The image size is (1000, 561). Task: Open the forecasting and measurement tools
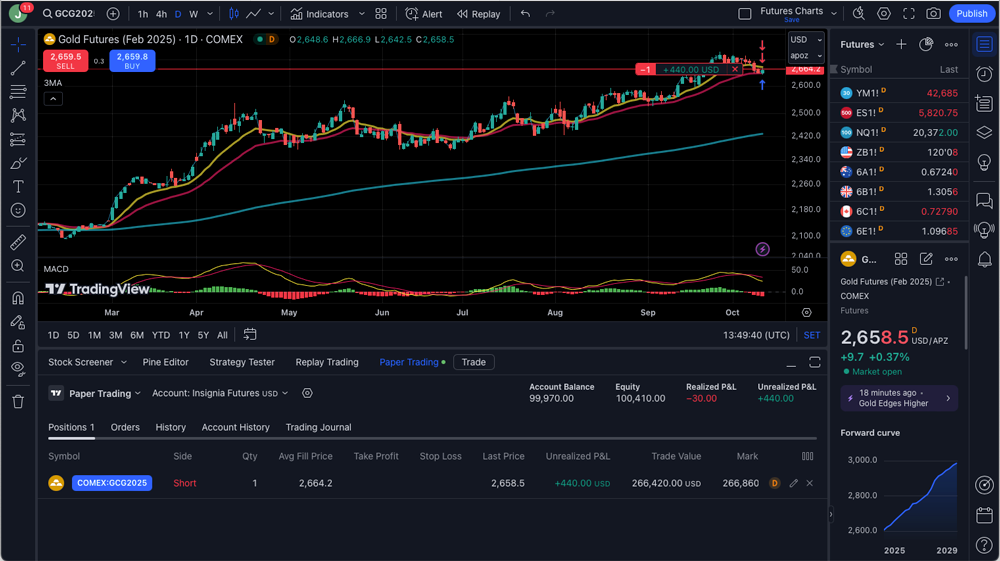18,140
